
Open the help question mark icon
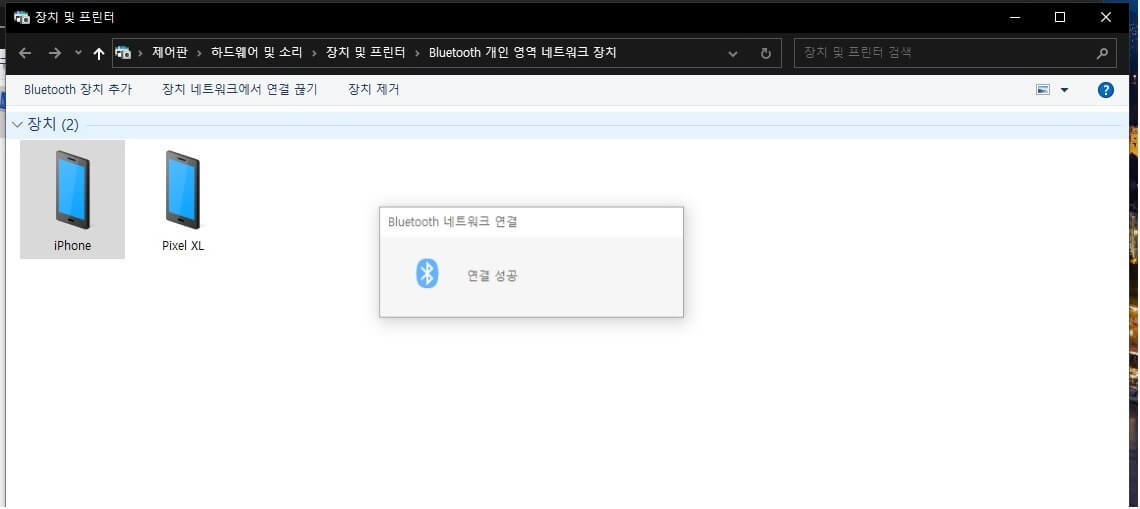[1105, 90]
